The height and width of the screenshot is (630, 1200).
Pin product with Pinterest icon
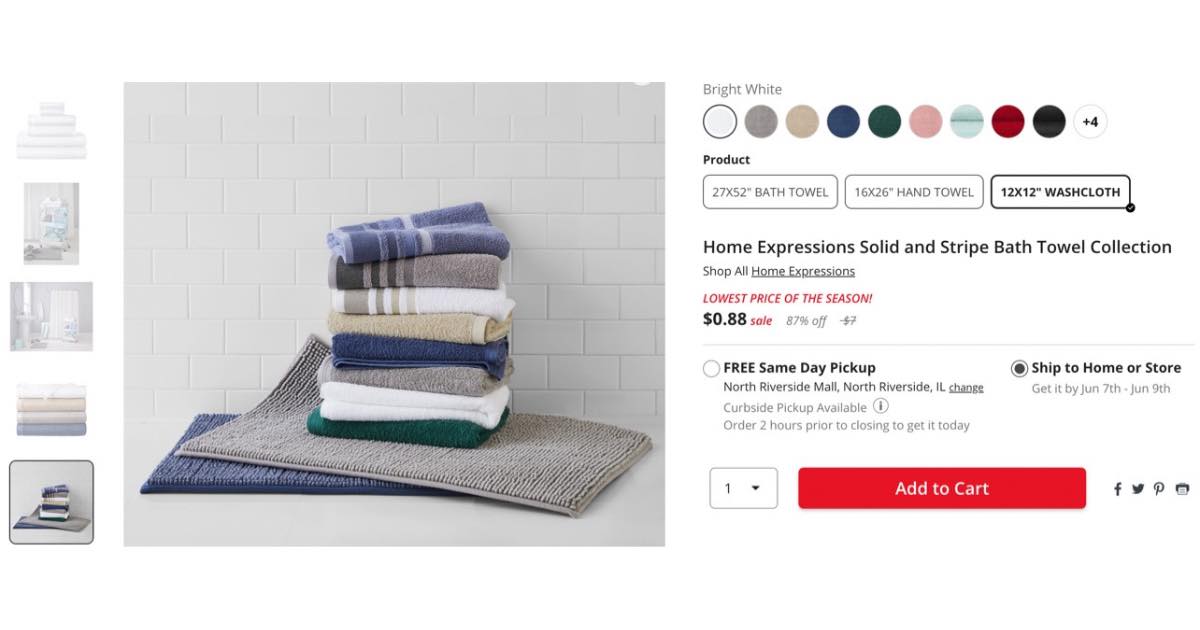[1159, 489]
